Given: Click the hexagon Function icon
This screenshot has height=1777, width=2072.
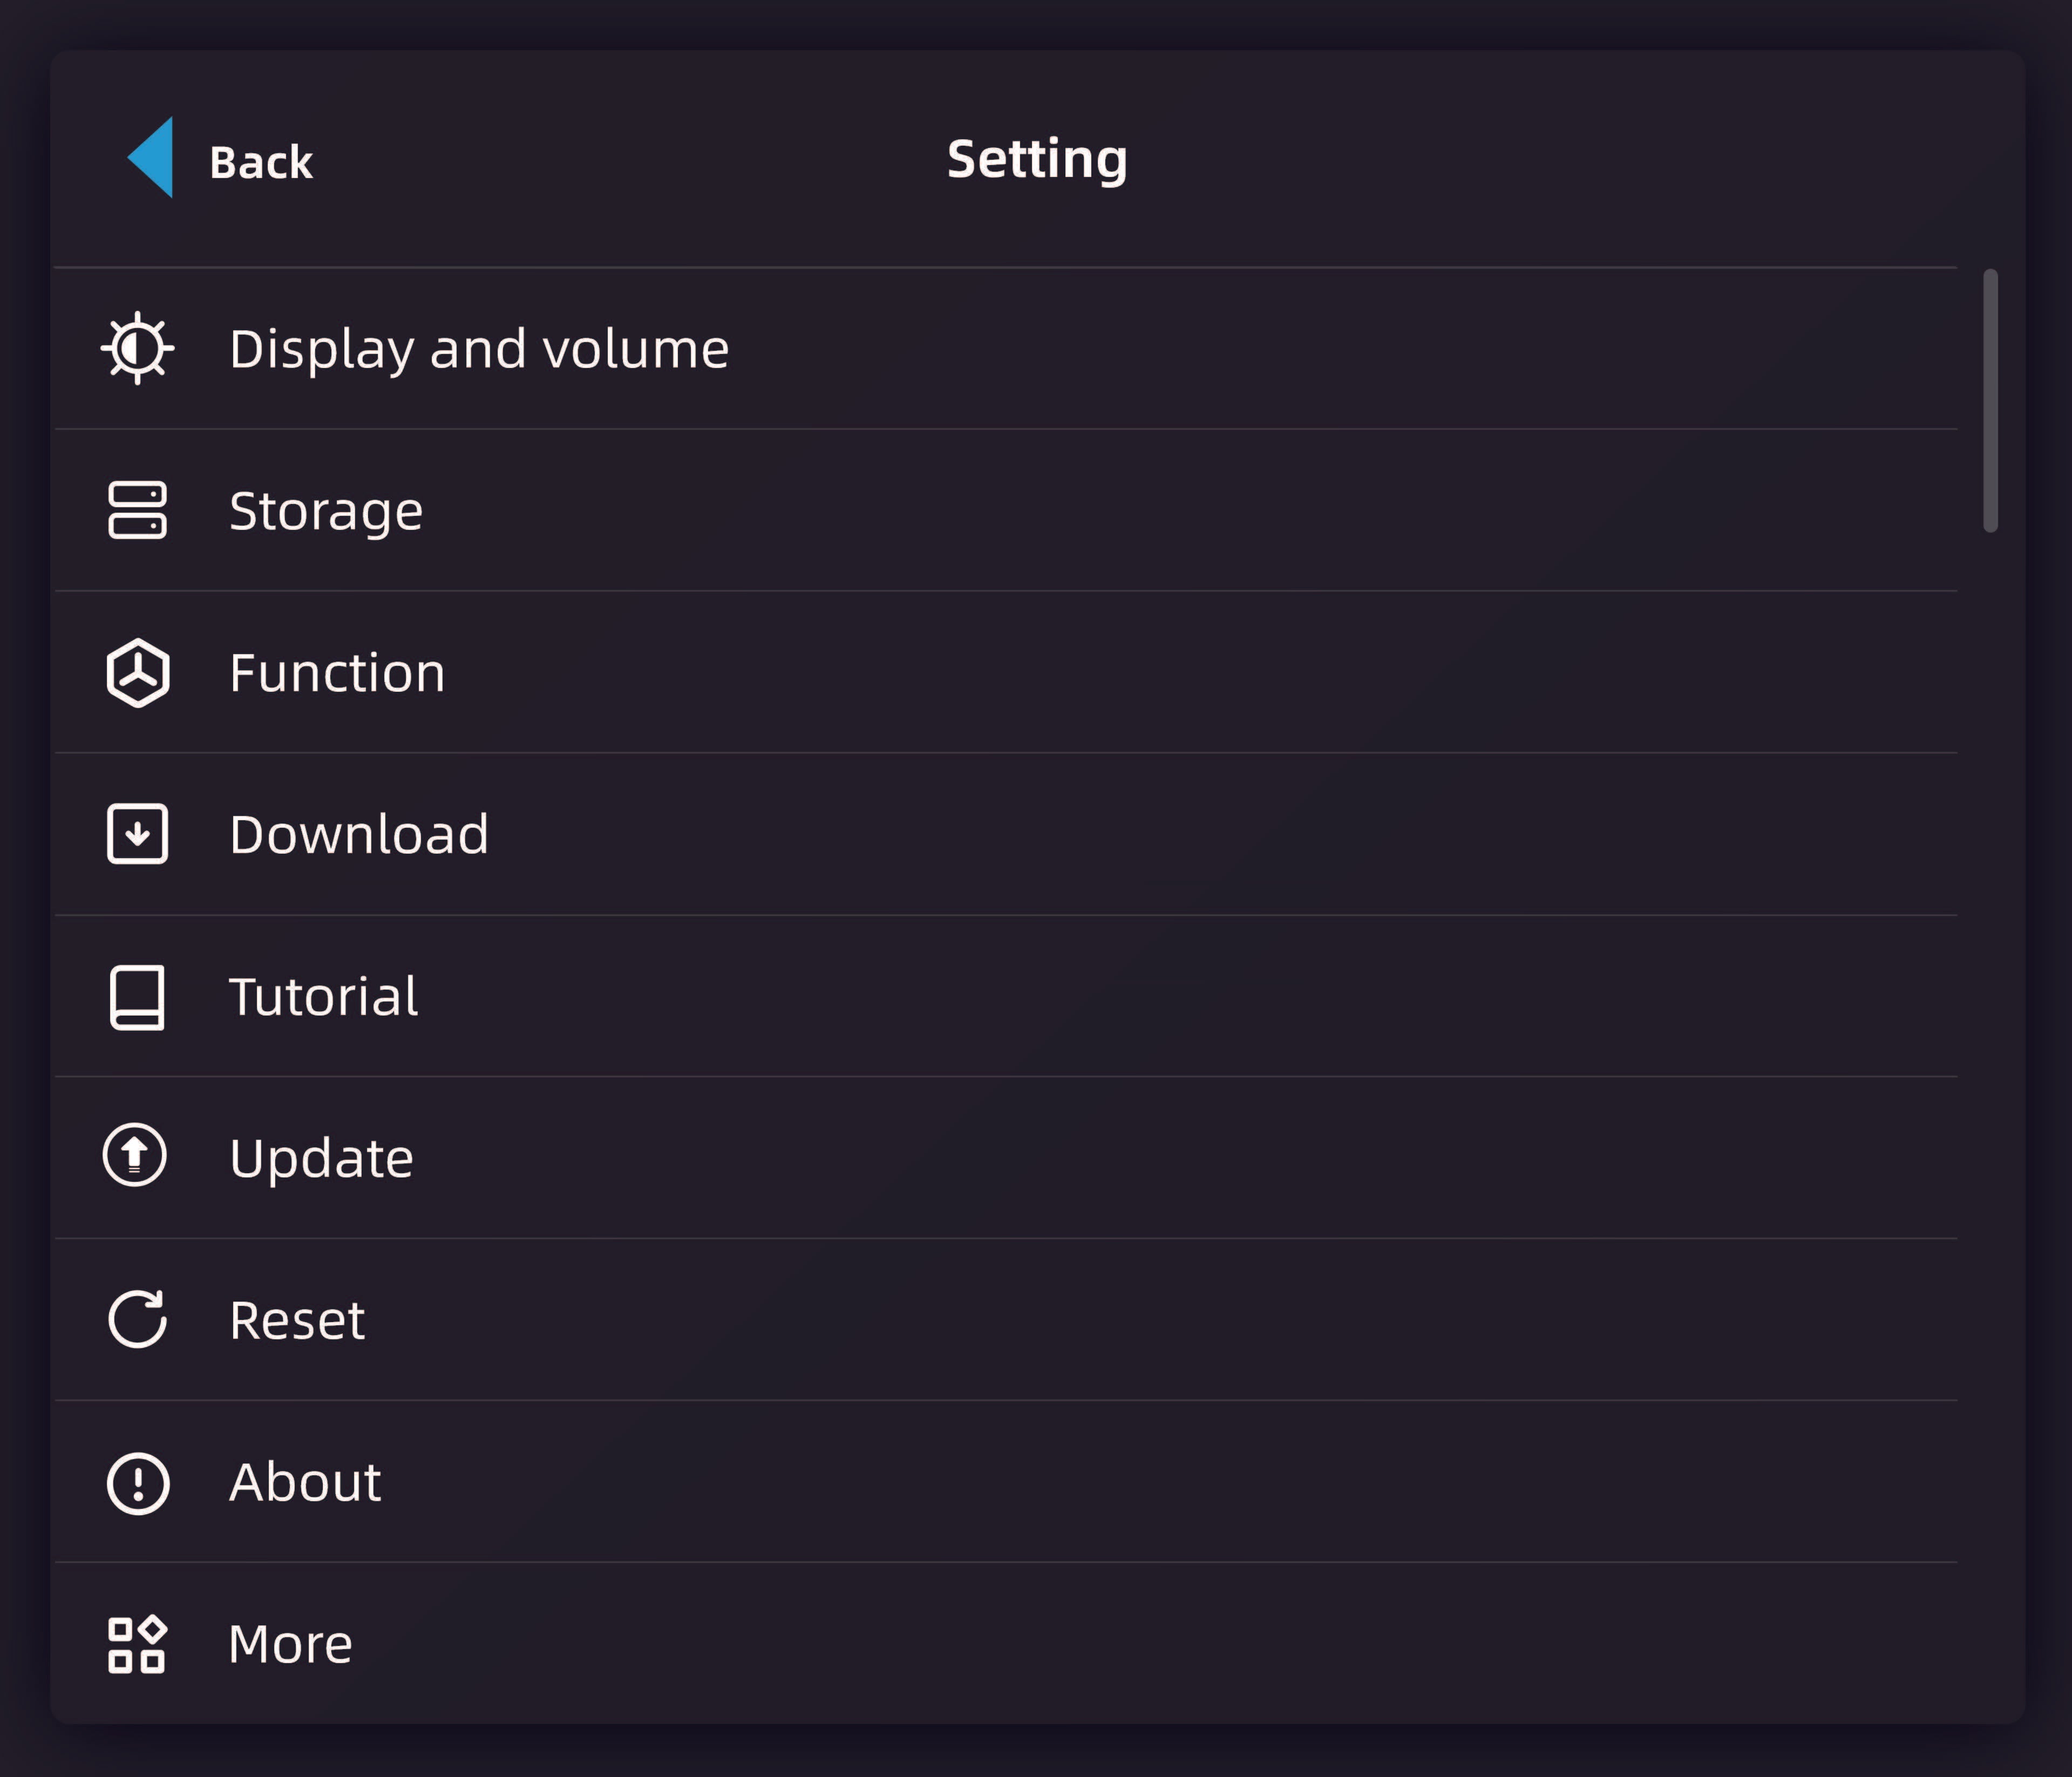Looking at the screenshot, I should pos(137,672).
